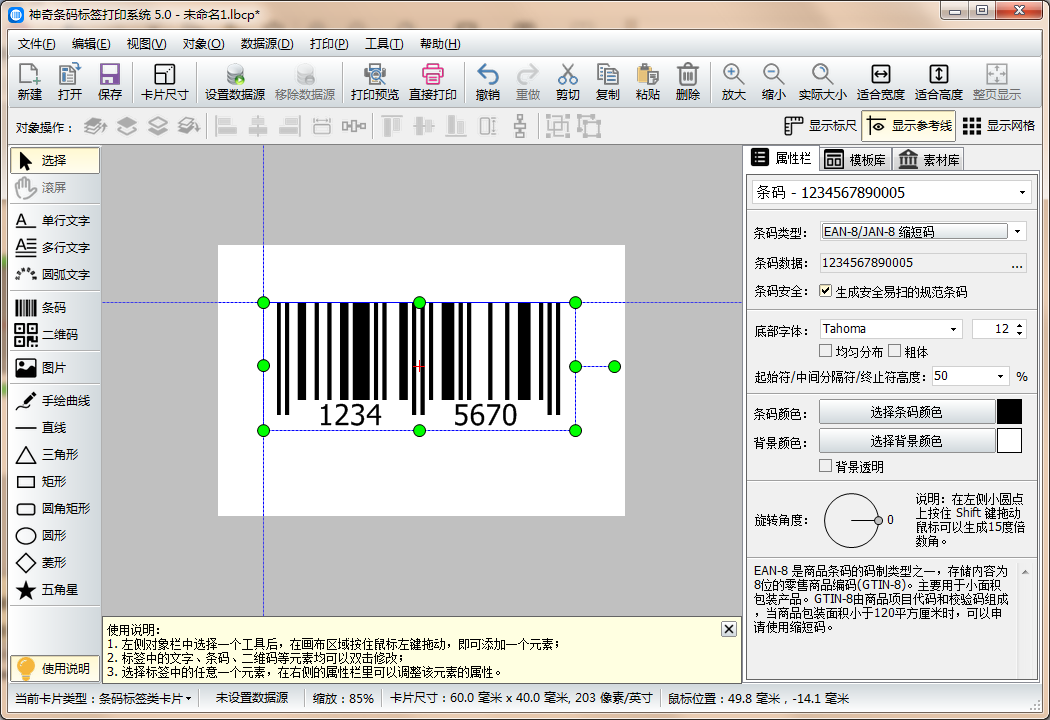This screenshot has width=1050, height=720.
Task: Close the 使用说明 instructions panel
Action: pyautogui.click(x=729, y=628)
